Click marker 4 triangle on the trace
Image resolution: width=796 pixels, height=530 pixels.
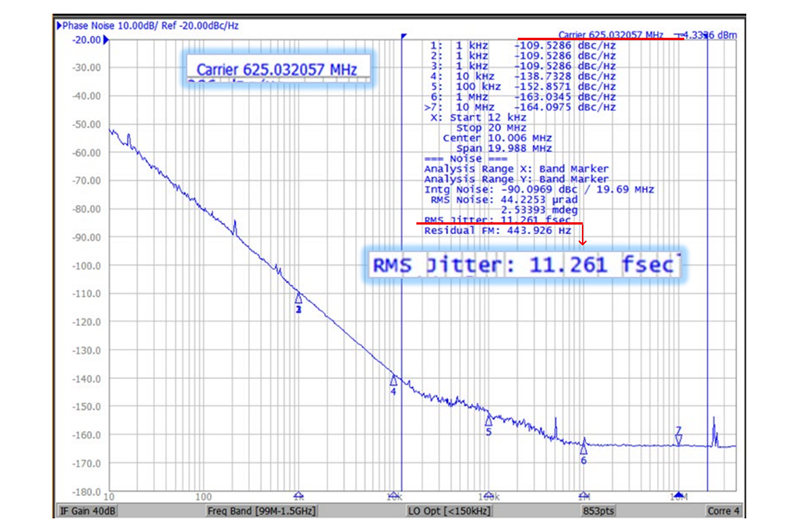pyautogui.click(x=394, y=381)
